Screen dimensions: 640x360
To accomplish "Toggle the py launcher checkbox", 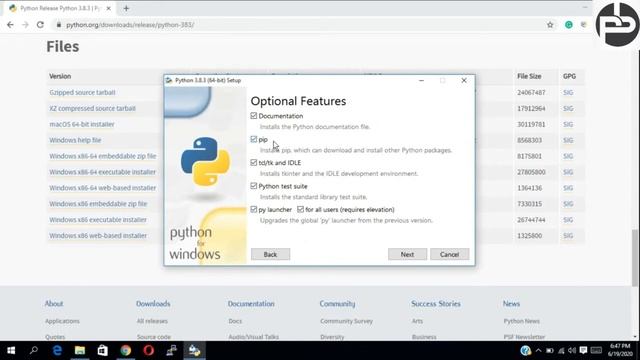I will 253,209.
